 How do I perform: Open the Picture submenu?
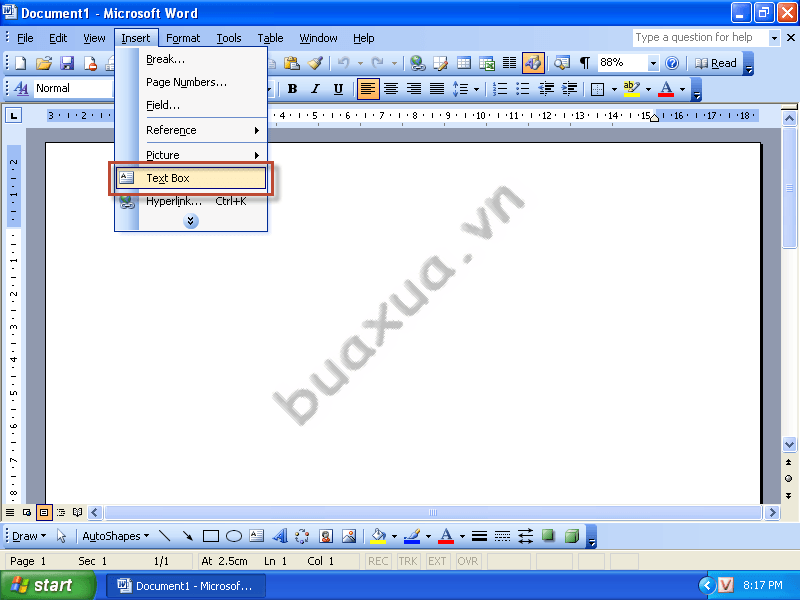(x=190, y=155)
